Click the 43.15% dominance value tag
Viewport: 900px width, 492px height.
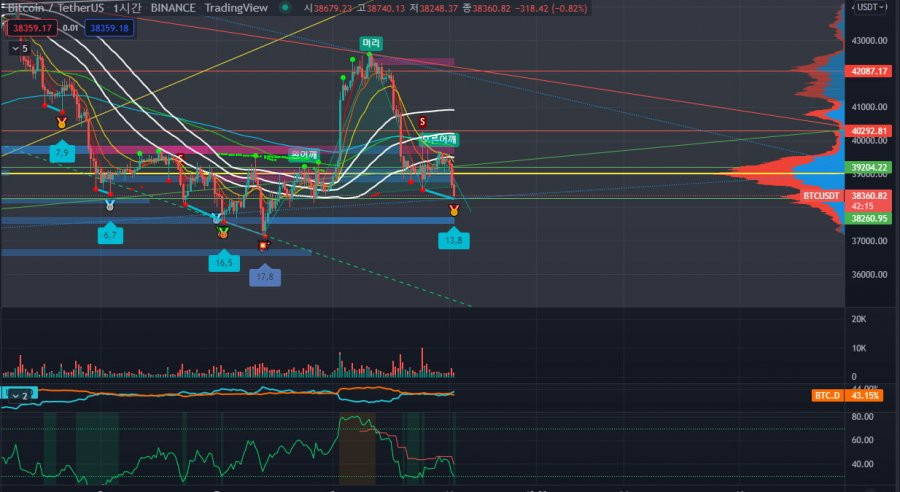864,396
